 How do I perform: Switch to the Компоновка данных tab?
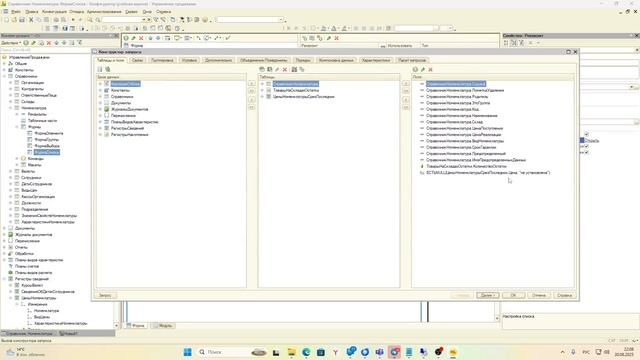336,60
